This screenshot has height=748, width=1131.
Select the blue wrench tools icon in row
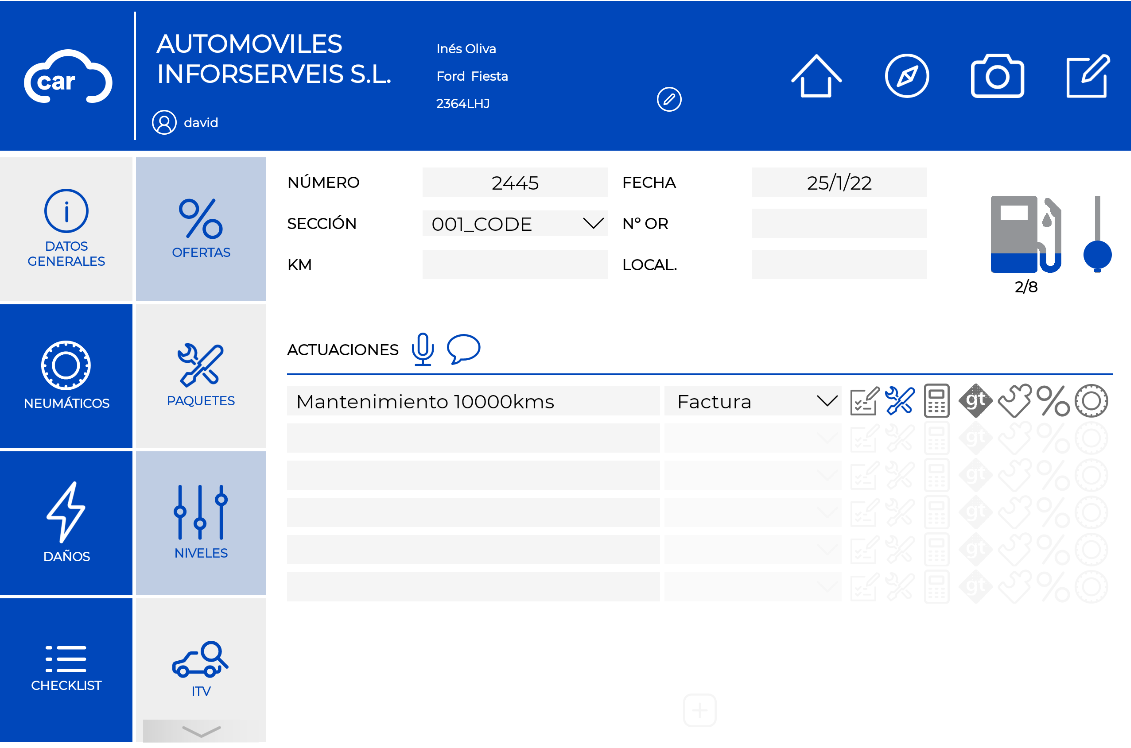899,401
